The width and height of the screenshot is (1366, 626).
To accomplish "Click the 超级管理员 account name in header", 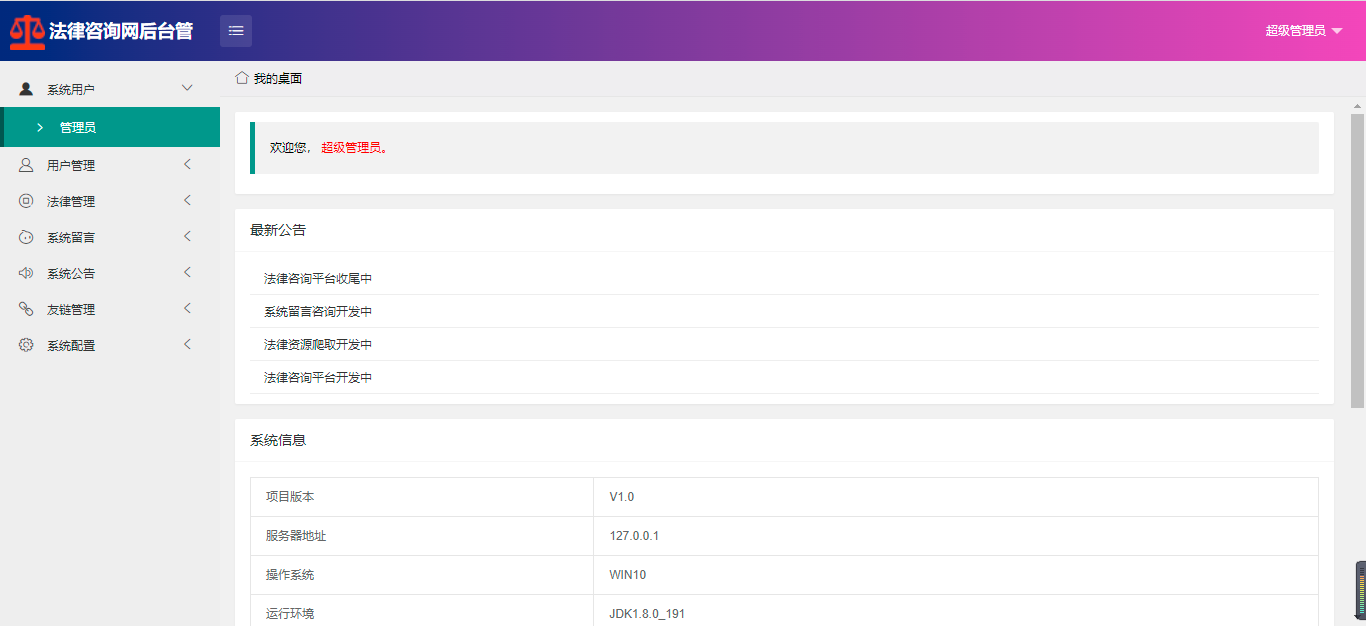I will point(1295,31).
